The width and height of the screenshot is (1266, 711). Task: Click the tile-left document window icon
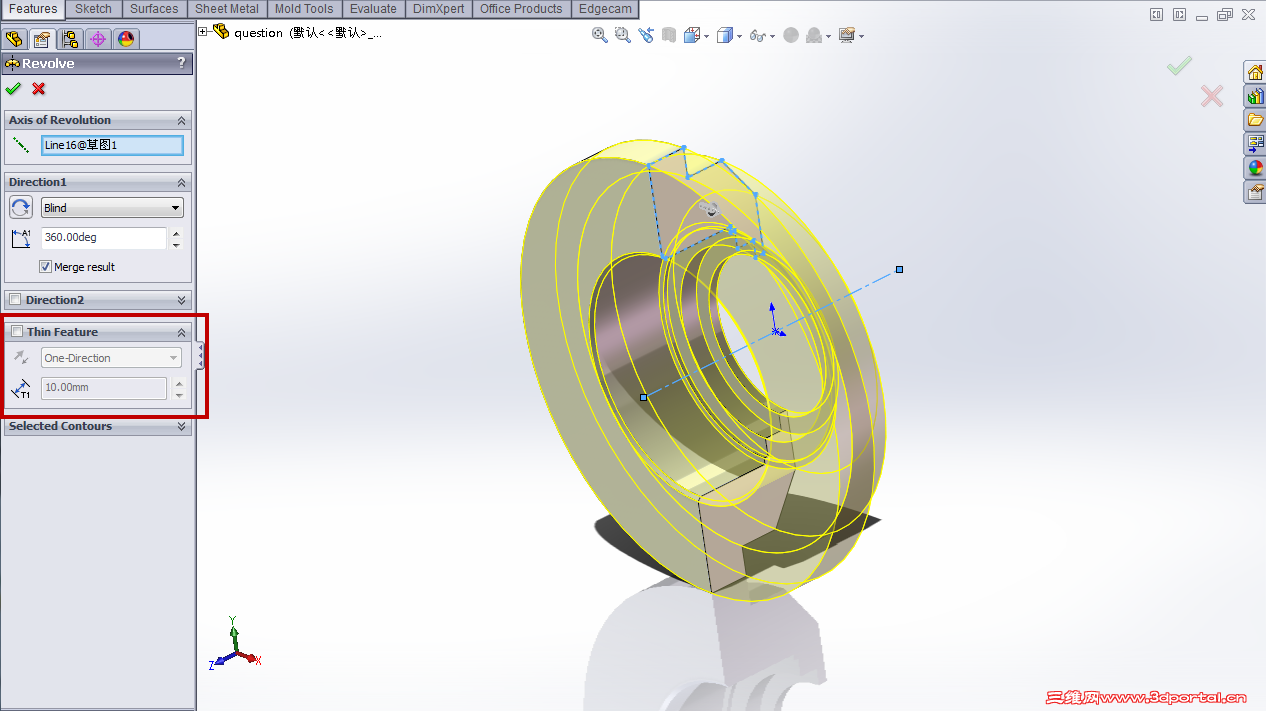click(x=1157, y=14)
